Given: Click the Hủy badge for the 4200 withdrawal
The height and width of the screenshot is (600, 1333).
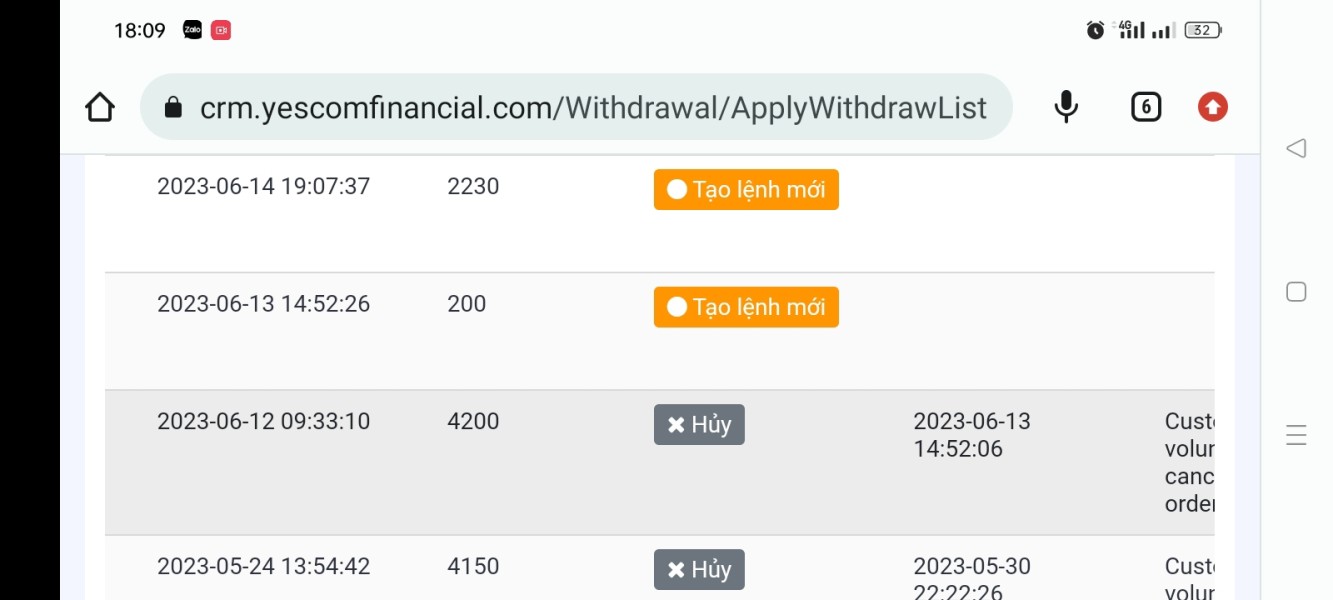Looking at the screenshot, I should click(699, 425).
